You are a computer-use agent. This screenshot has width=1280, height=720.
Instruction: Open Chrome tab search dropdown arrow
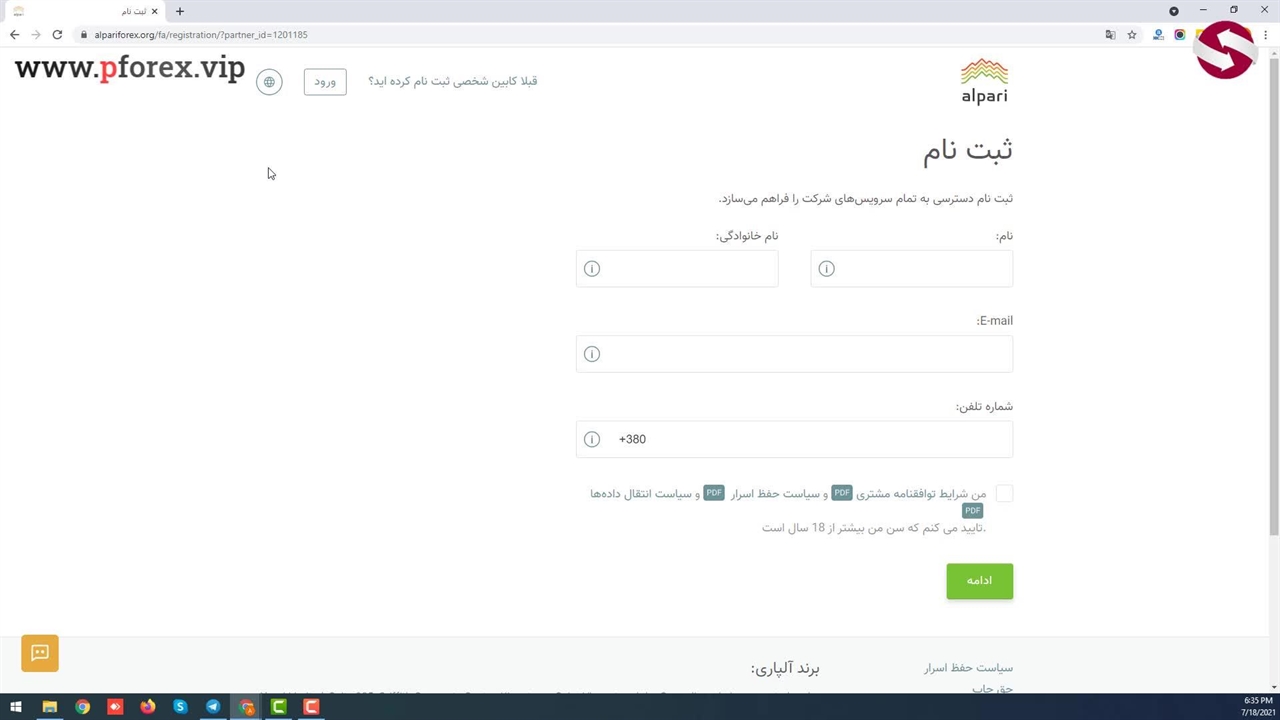coord(1174,11)
